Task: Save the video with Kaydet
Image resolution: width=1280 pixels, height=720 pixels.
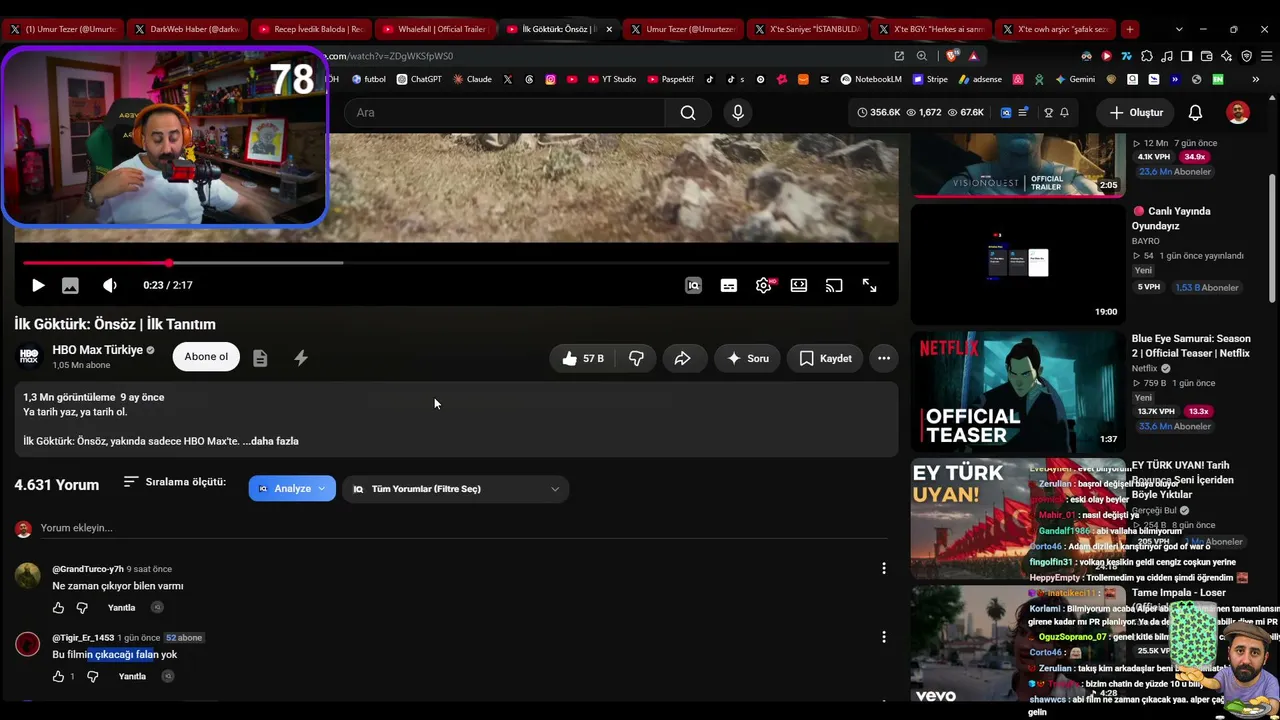Action: pos(825,358)
